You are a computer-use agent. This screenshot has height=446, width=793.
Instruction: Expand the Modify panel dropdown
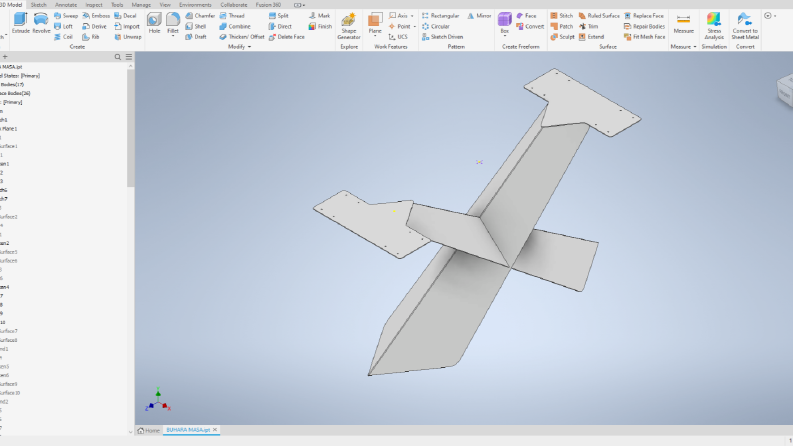[249, 47]
